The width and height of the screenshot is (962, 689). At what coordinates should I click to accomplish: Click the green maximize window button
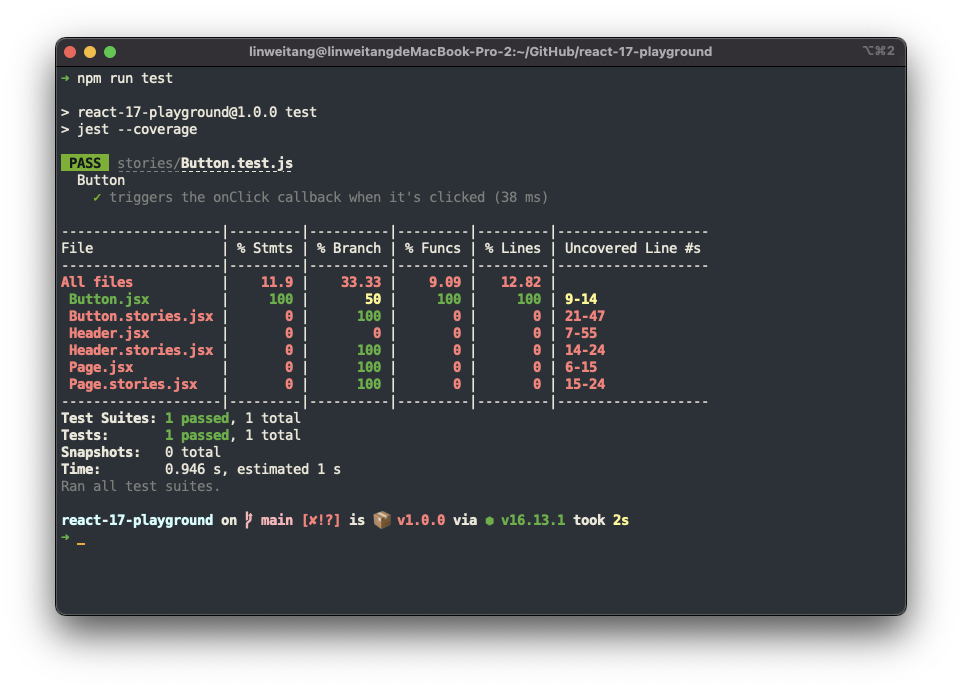[110, 52]
